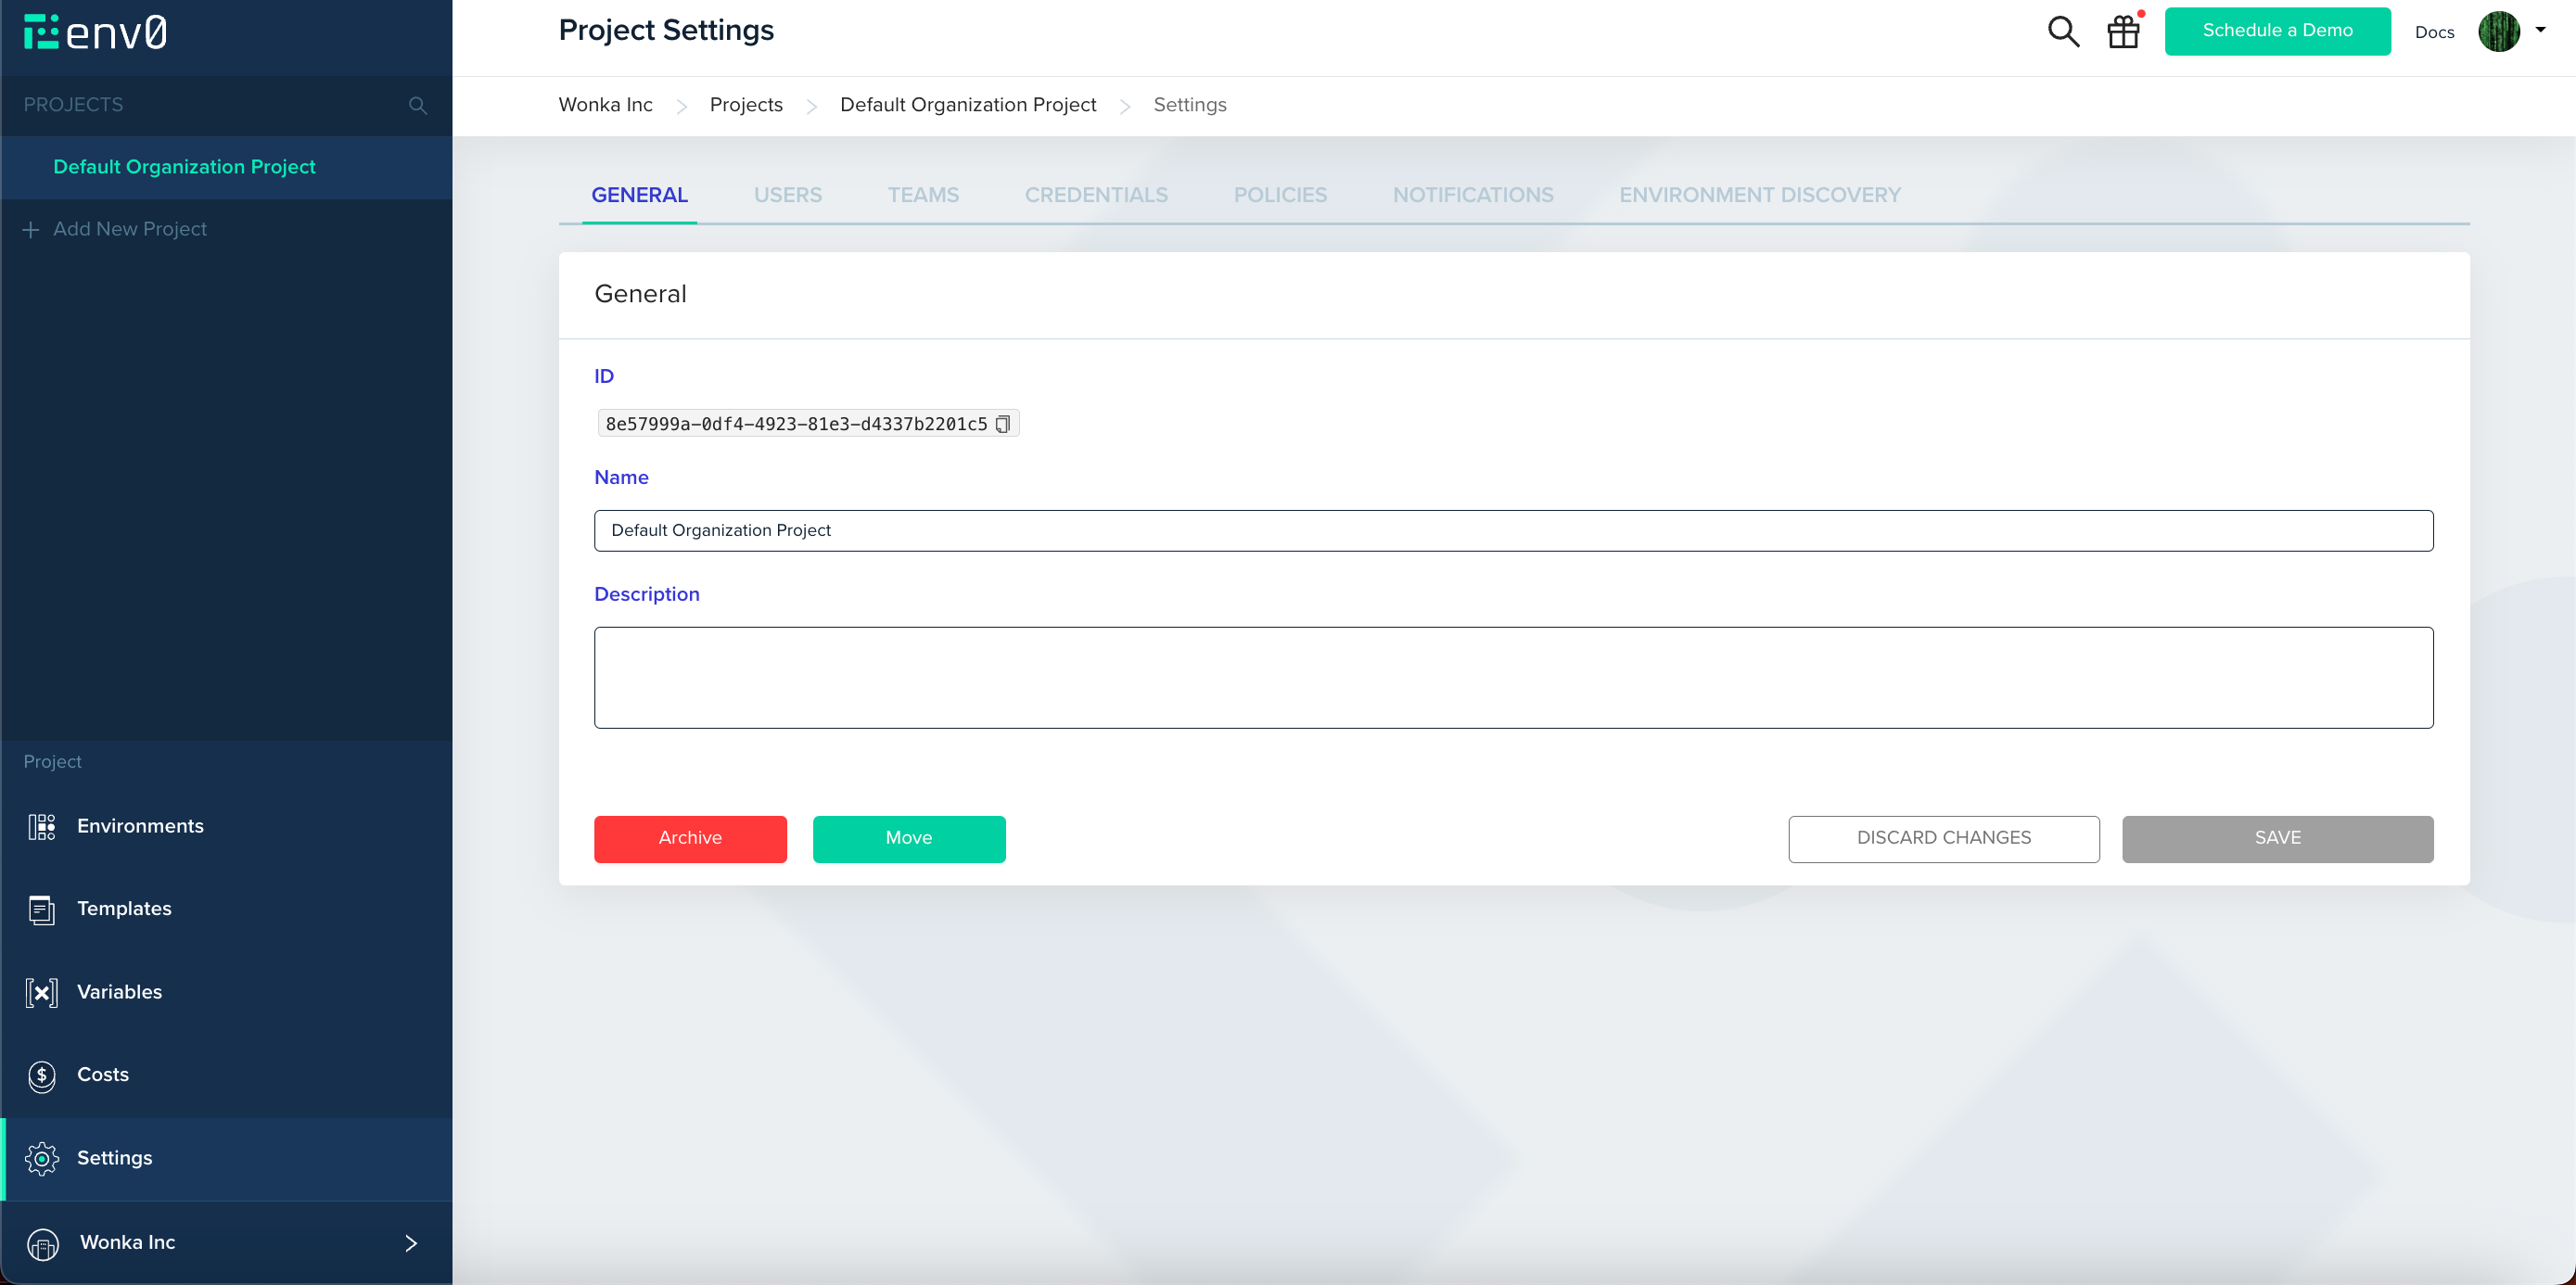2576x1285 pixels.
Task: Click Discard Changes button
Action: (x=1943, y=838)
